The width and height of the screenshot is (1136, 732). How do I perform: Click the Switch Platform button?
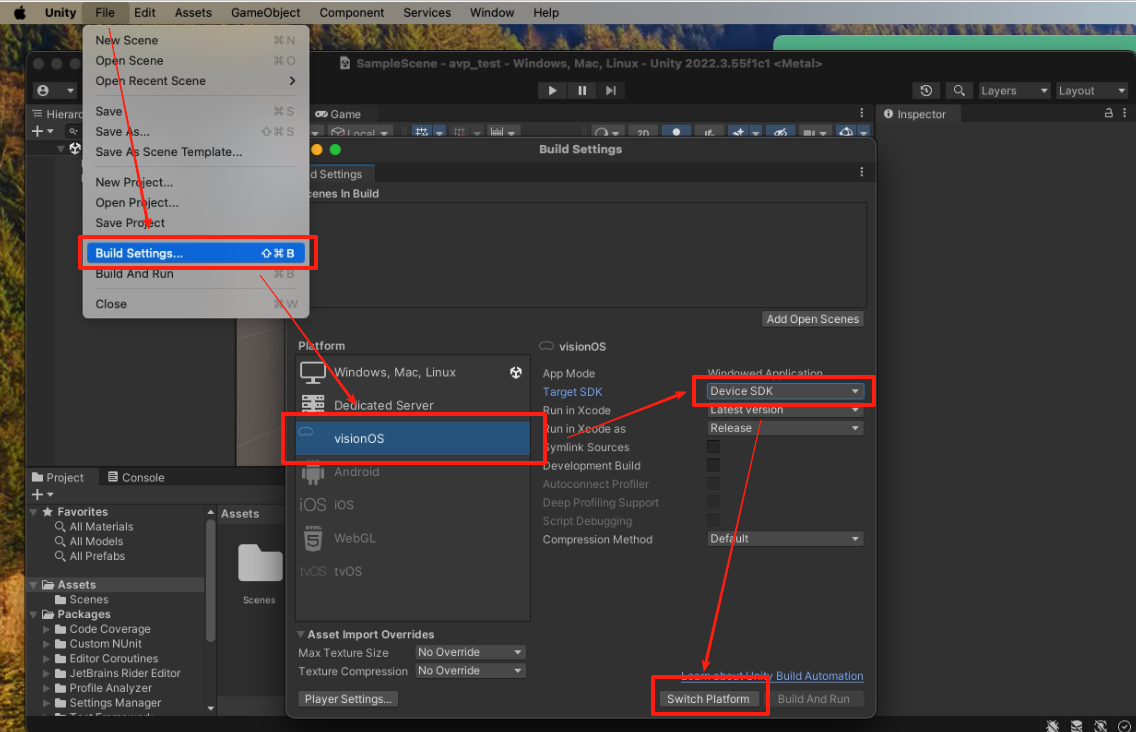(708, 699)
